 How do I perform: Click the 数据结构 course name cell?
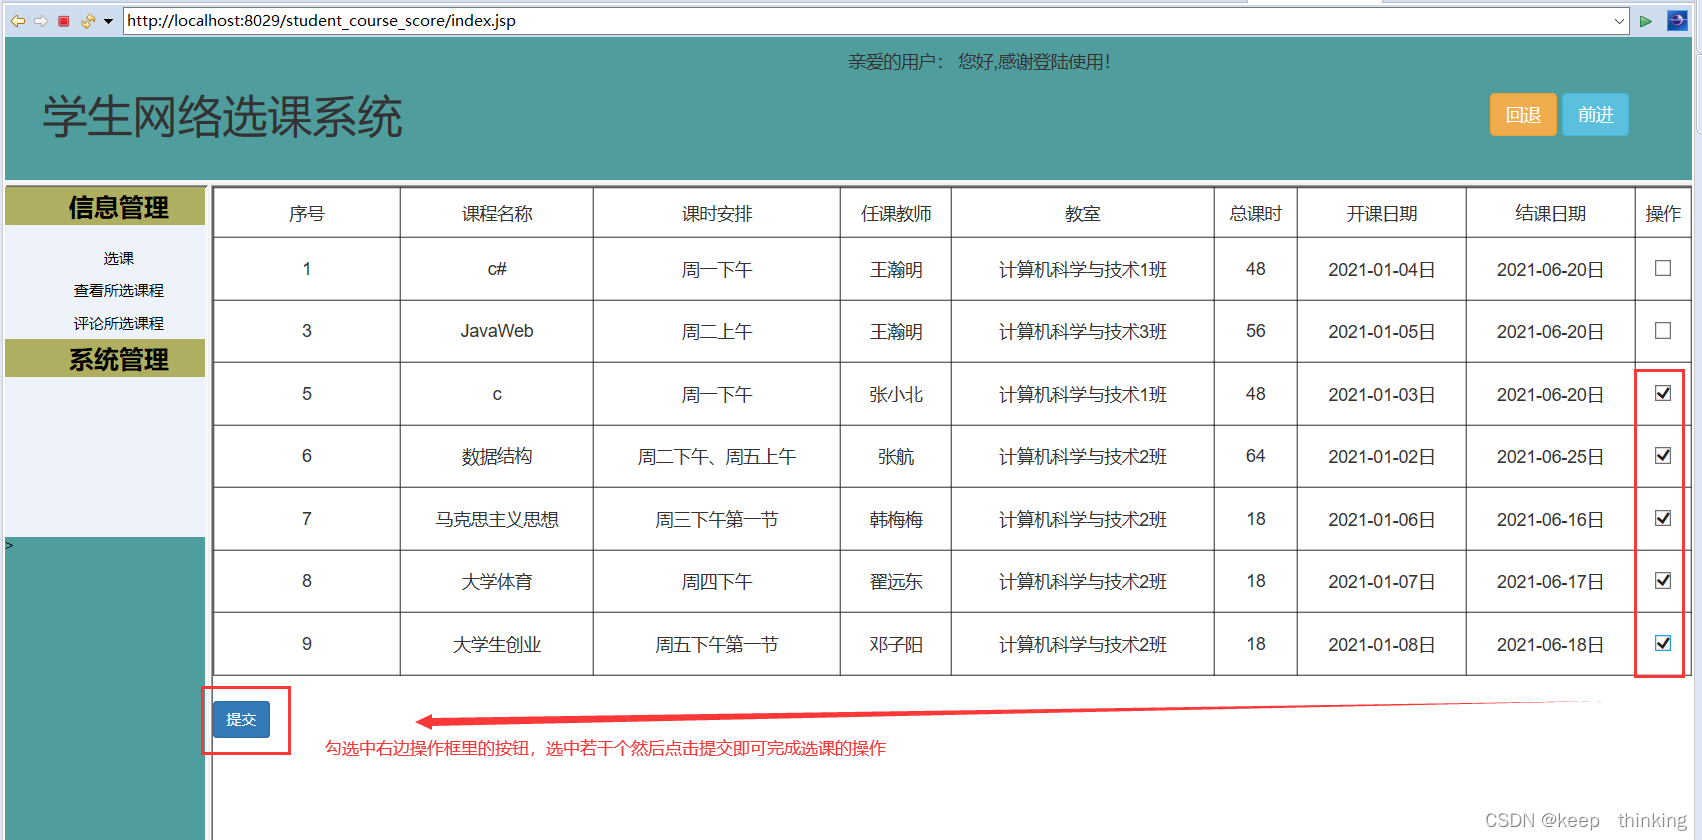(497, 456)
